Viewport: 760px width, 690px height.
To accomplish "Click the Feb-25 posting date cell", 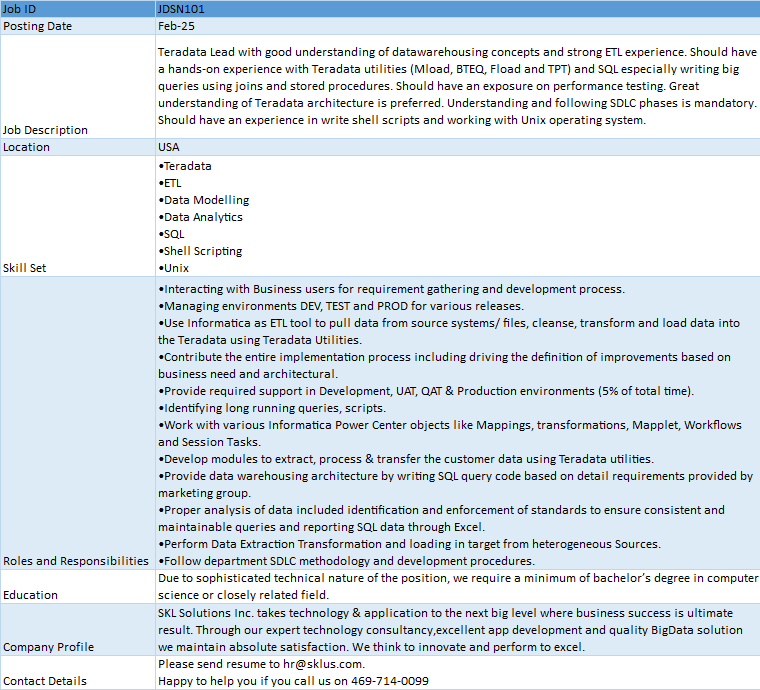I will (x=175, y=26).
